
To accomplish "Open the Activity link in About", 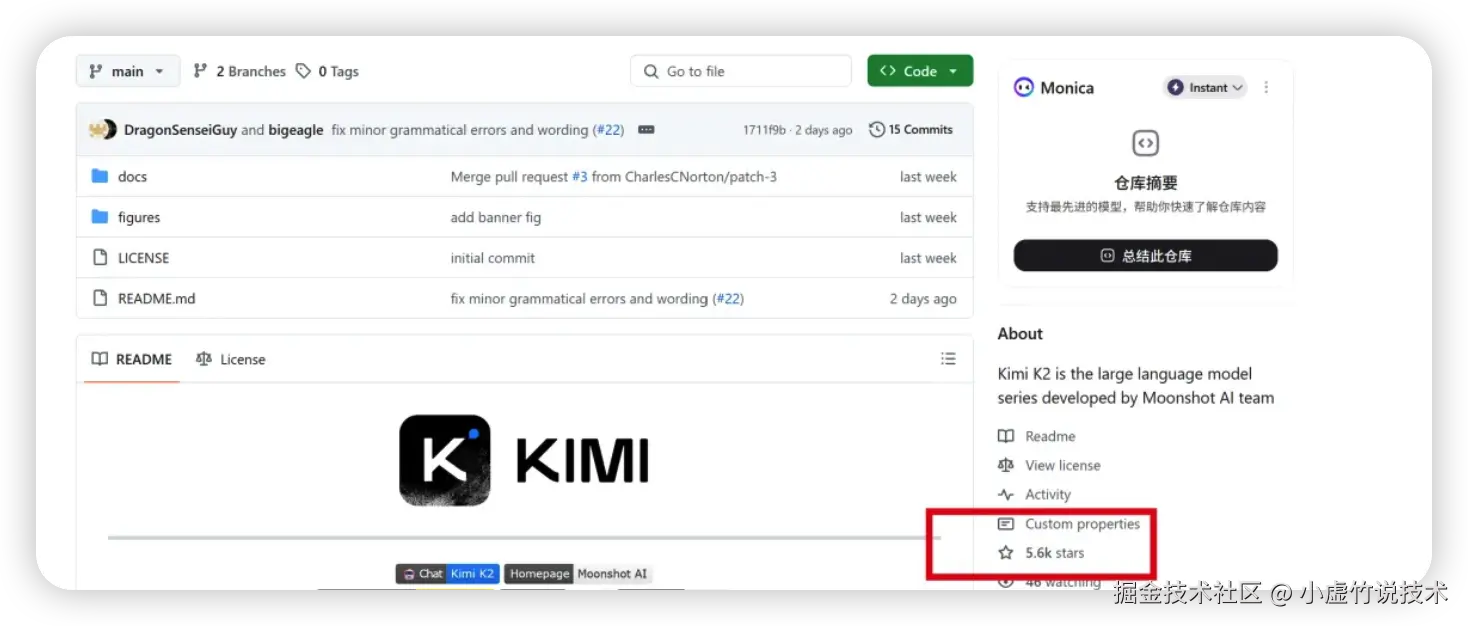I will point(1047,495).
